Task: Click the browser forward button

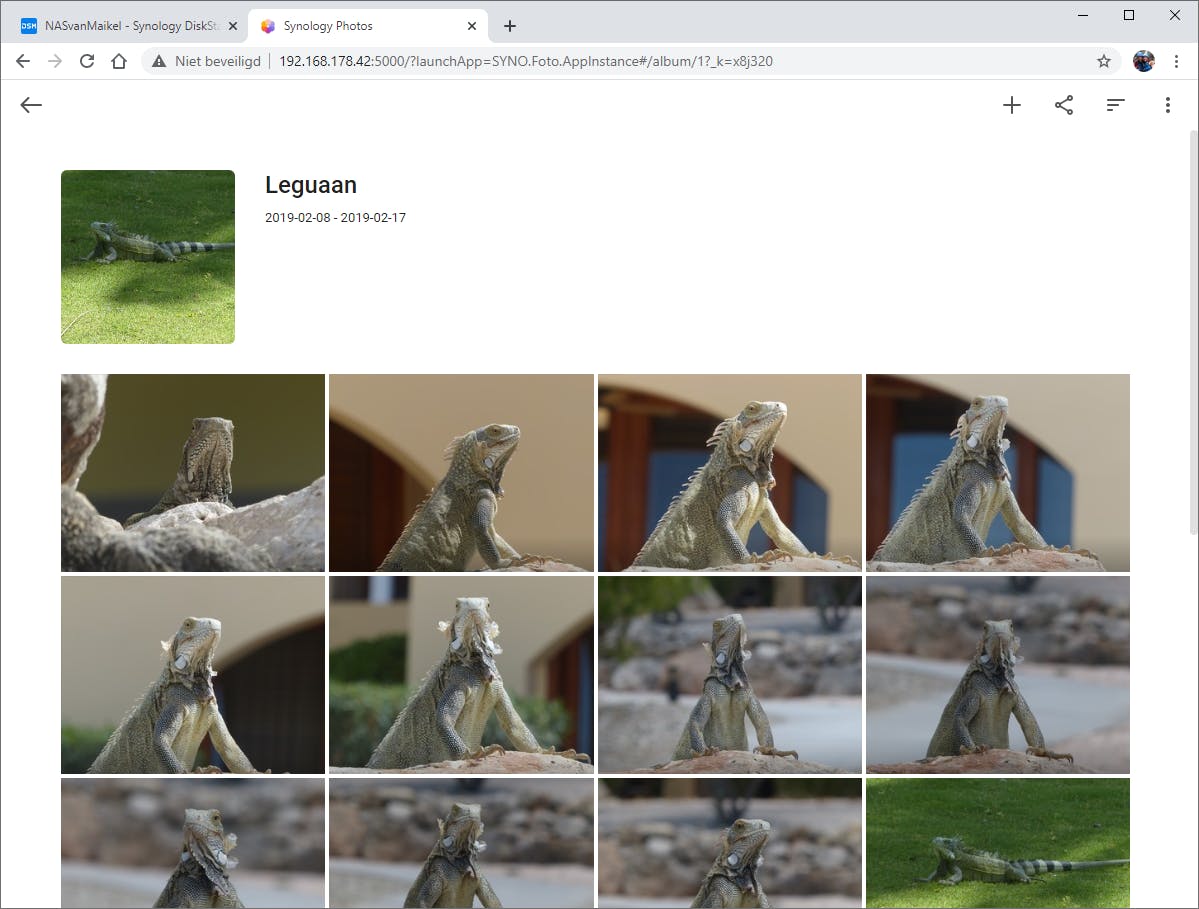Action: [x=55, y=61]
